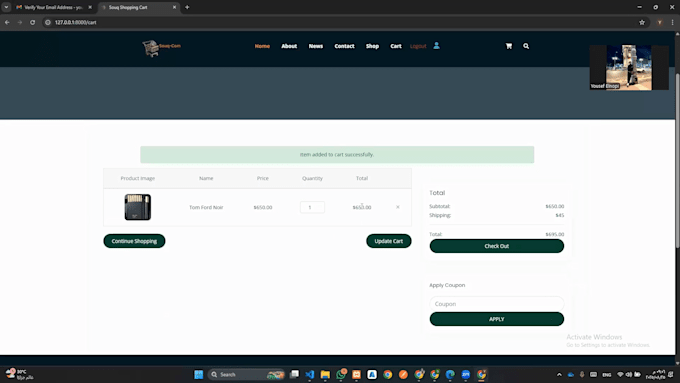
Task: Click the Update Cart button
Action: point(389,241)
